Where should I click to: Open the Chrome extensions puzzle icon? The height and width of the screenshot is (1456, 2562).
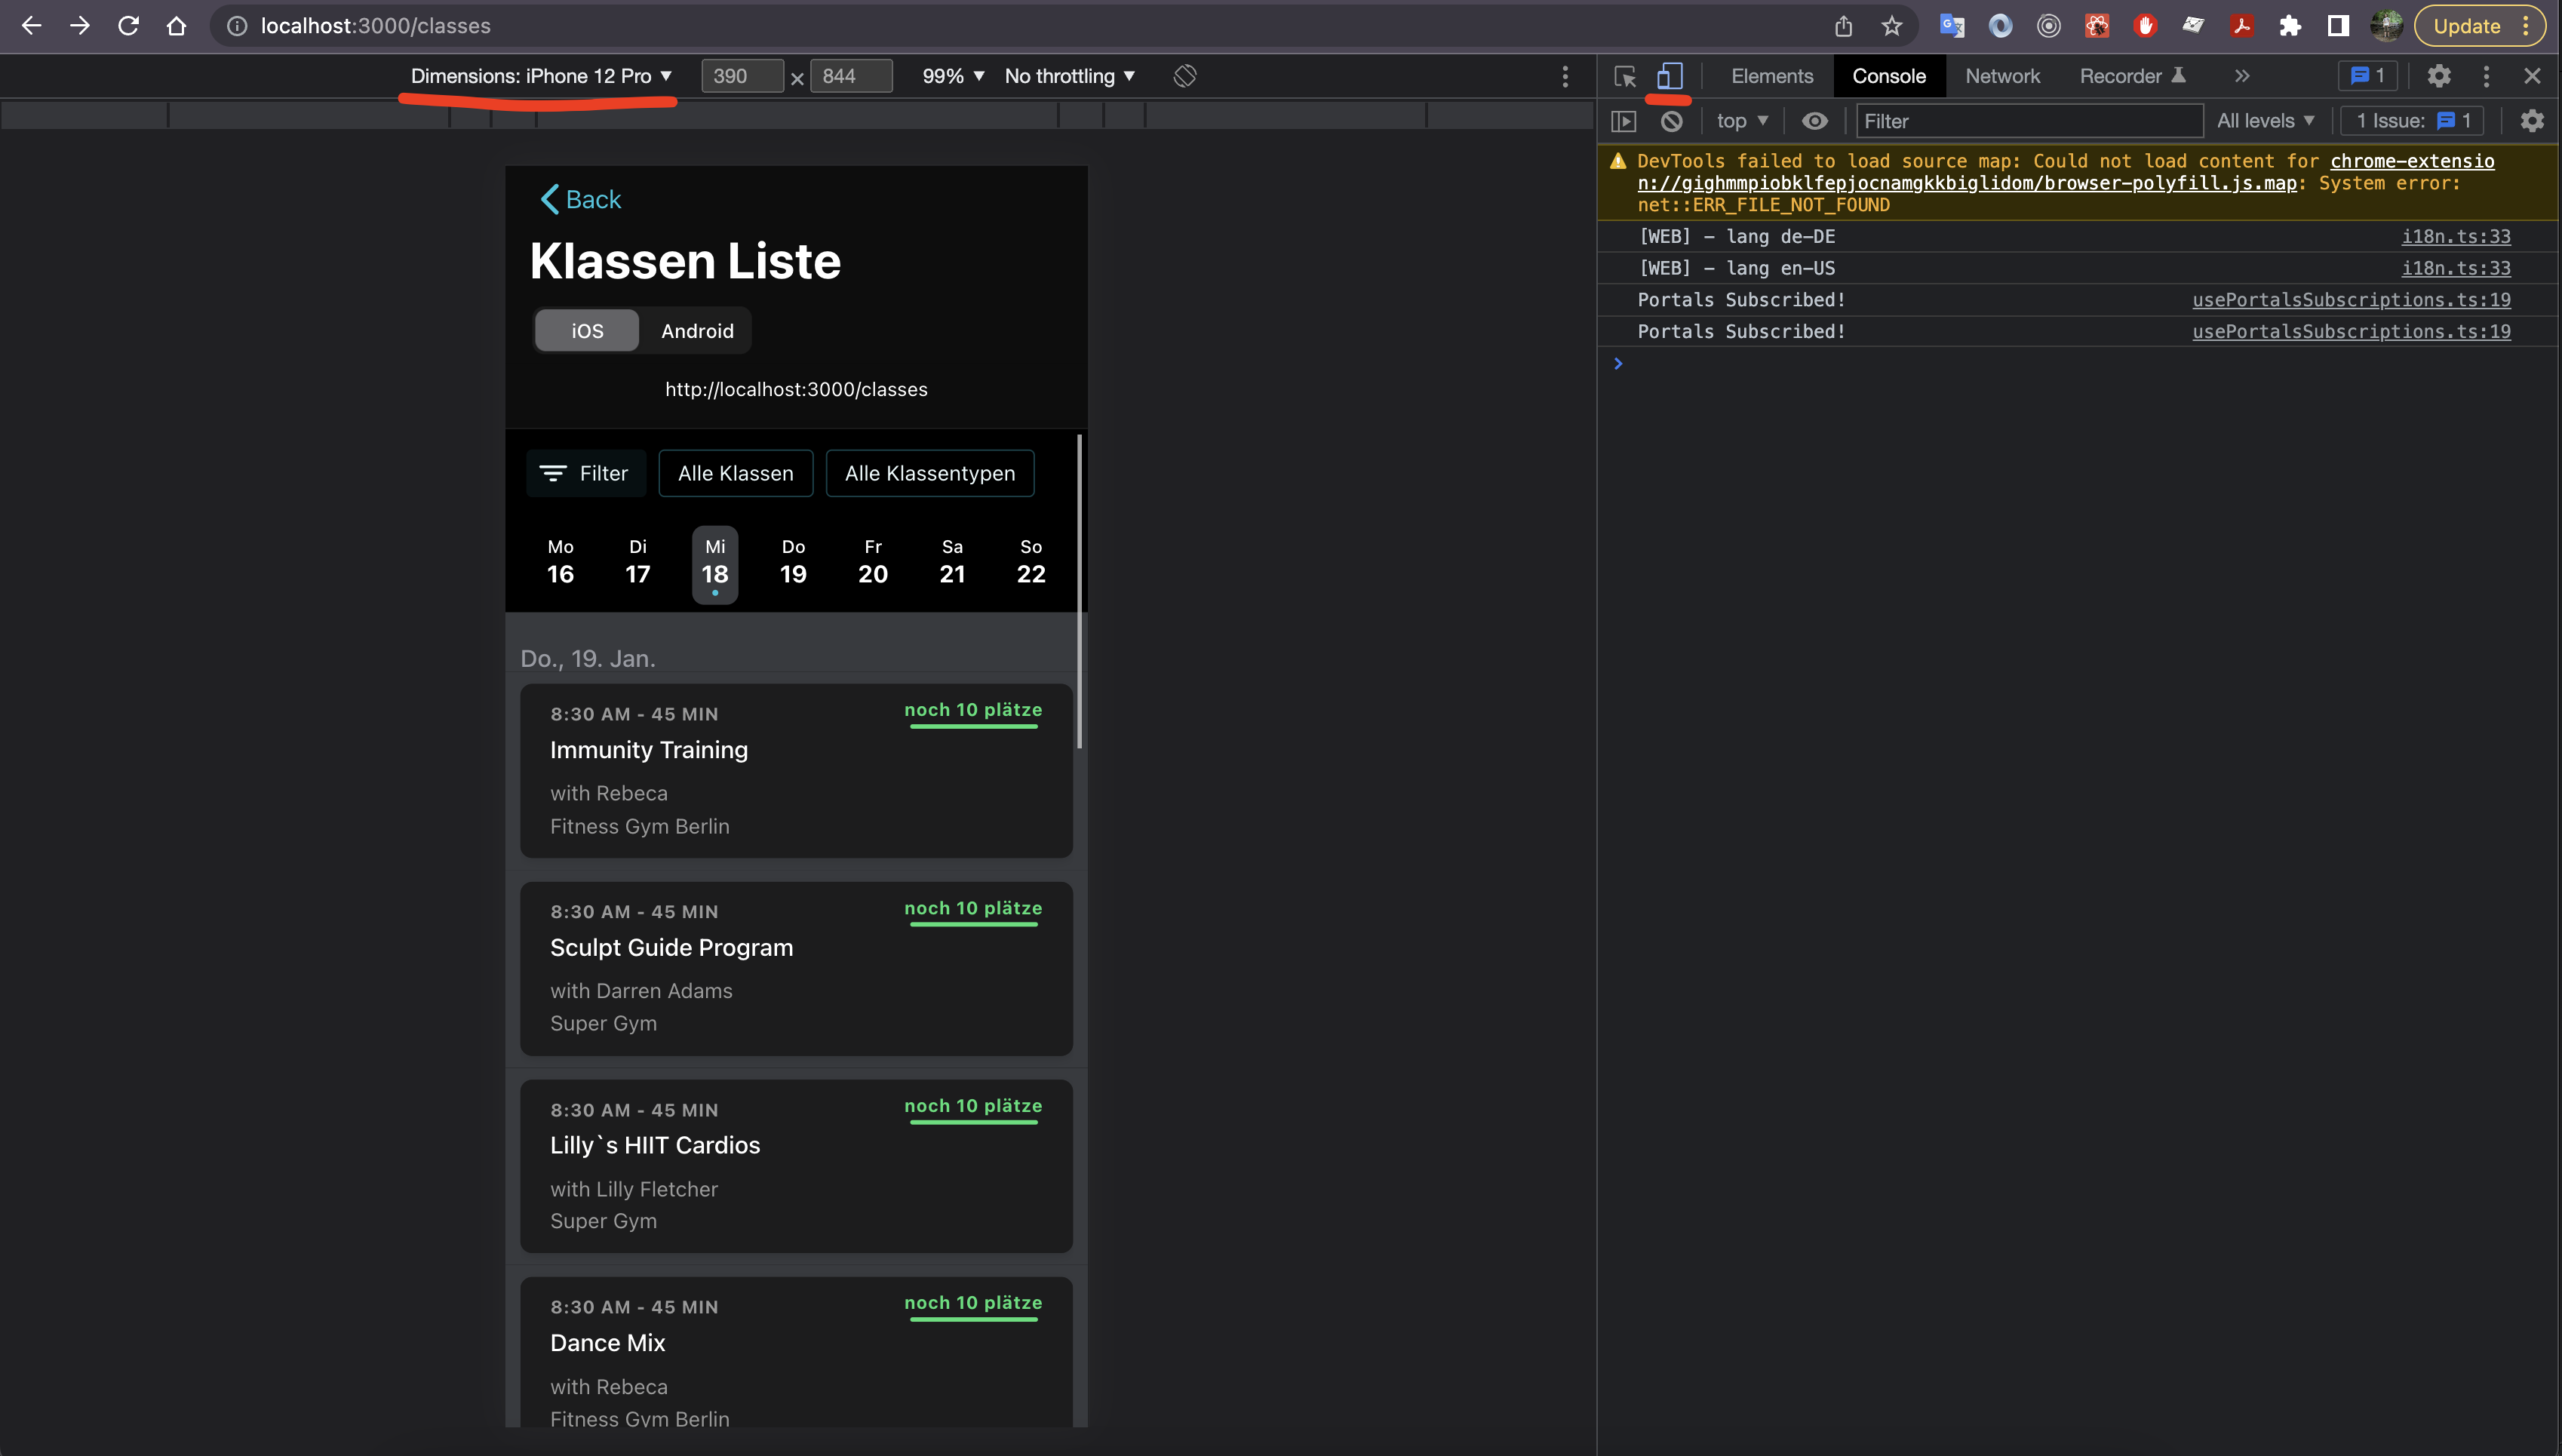click(2290, 26)
